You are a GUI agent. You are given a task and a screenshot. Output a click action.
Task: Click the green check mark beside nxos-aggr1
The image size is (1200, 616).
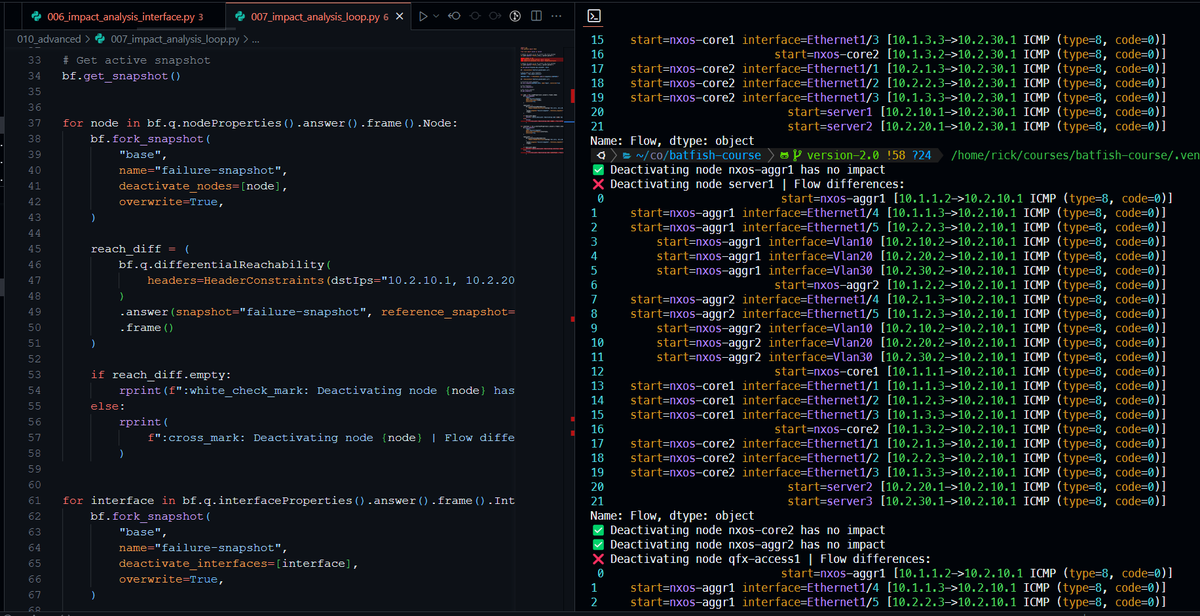pyautogui.click(x=597, y=170)
